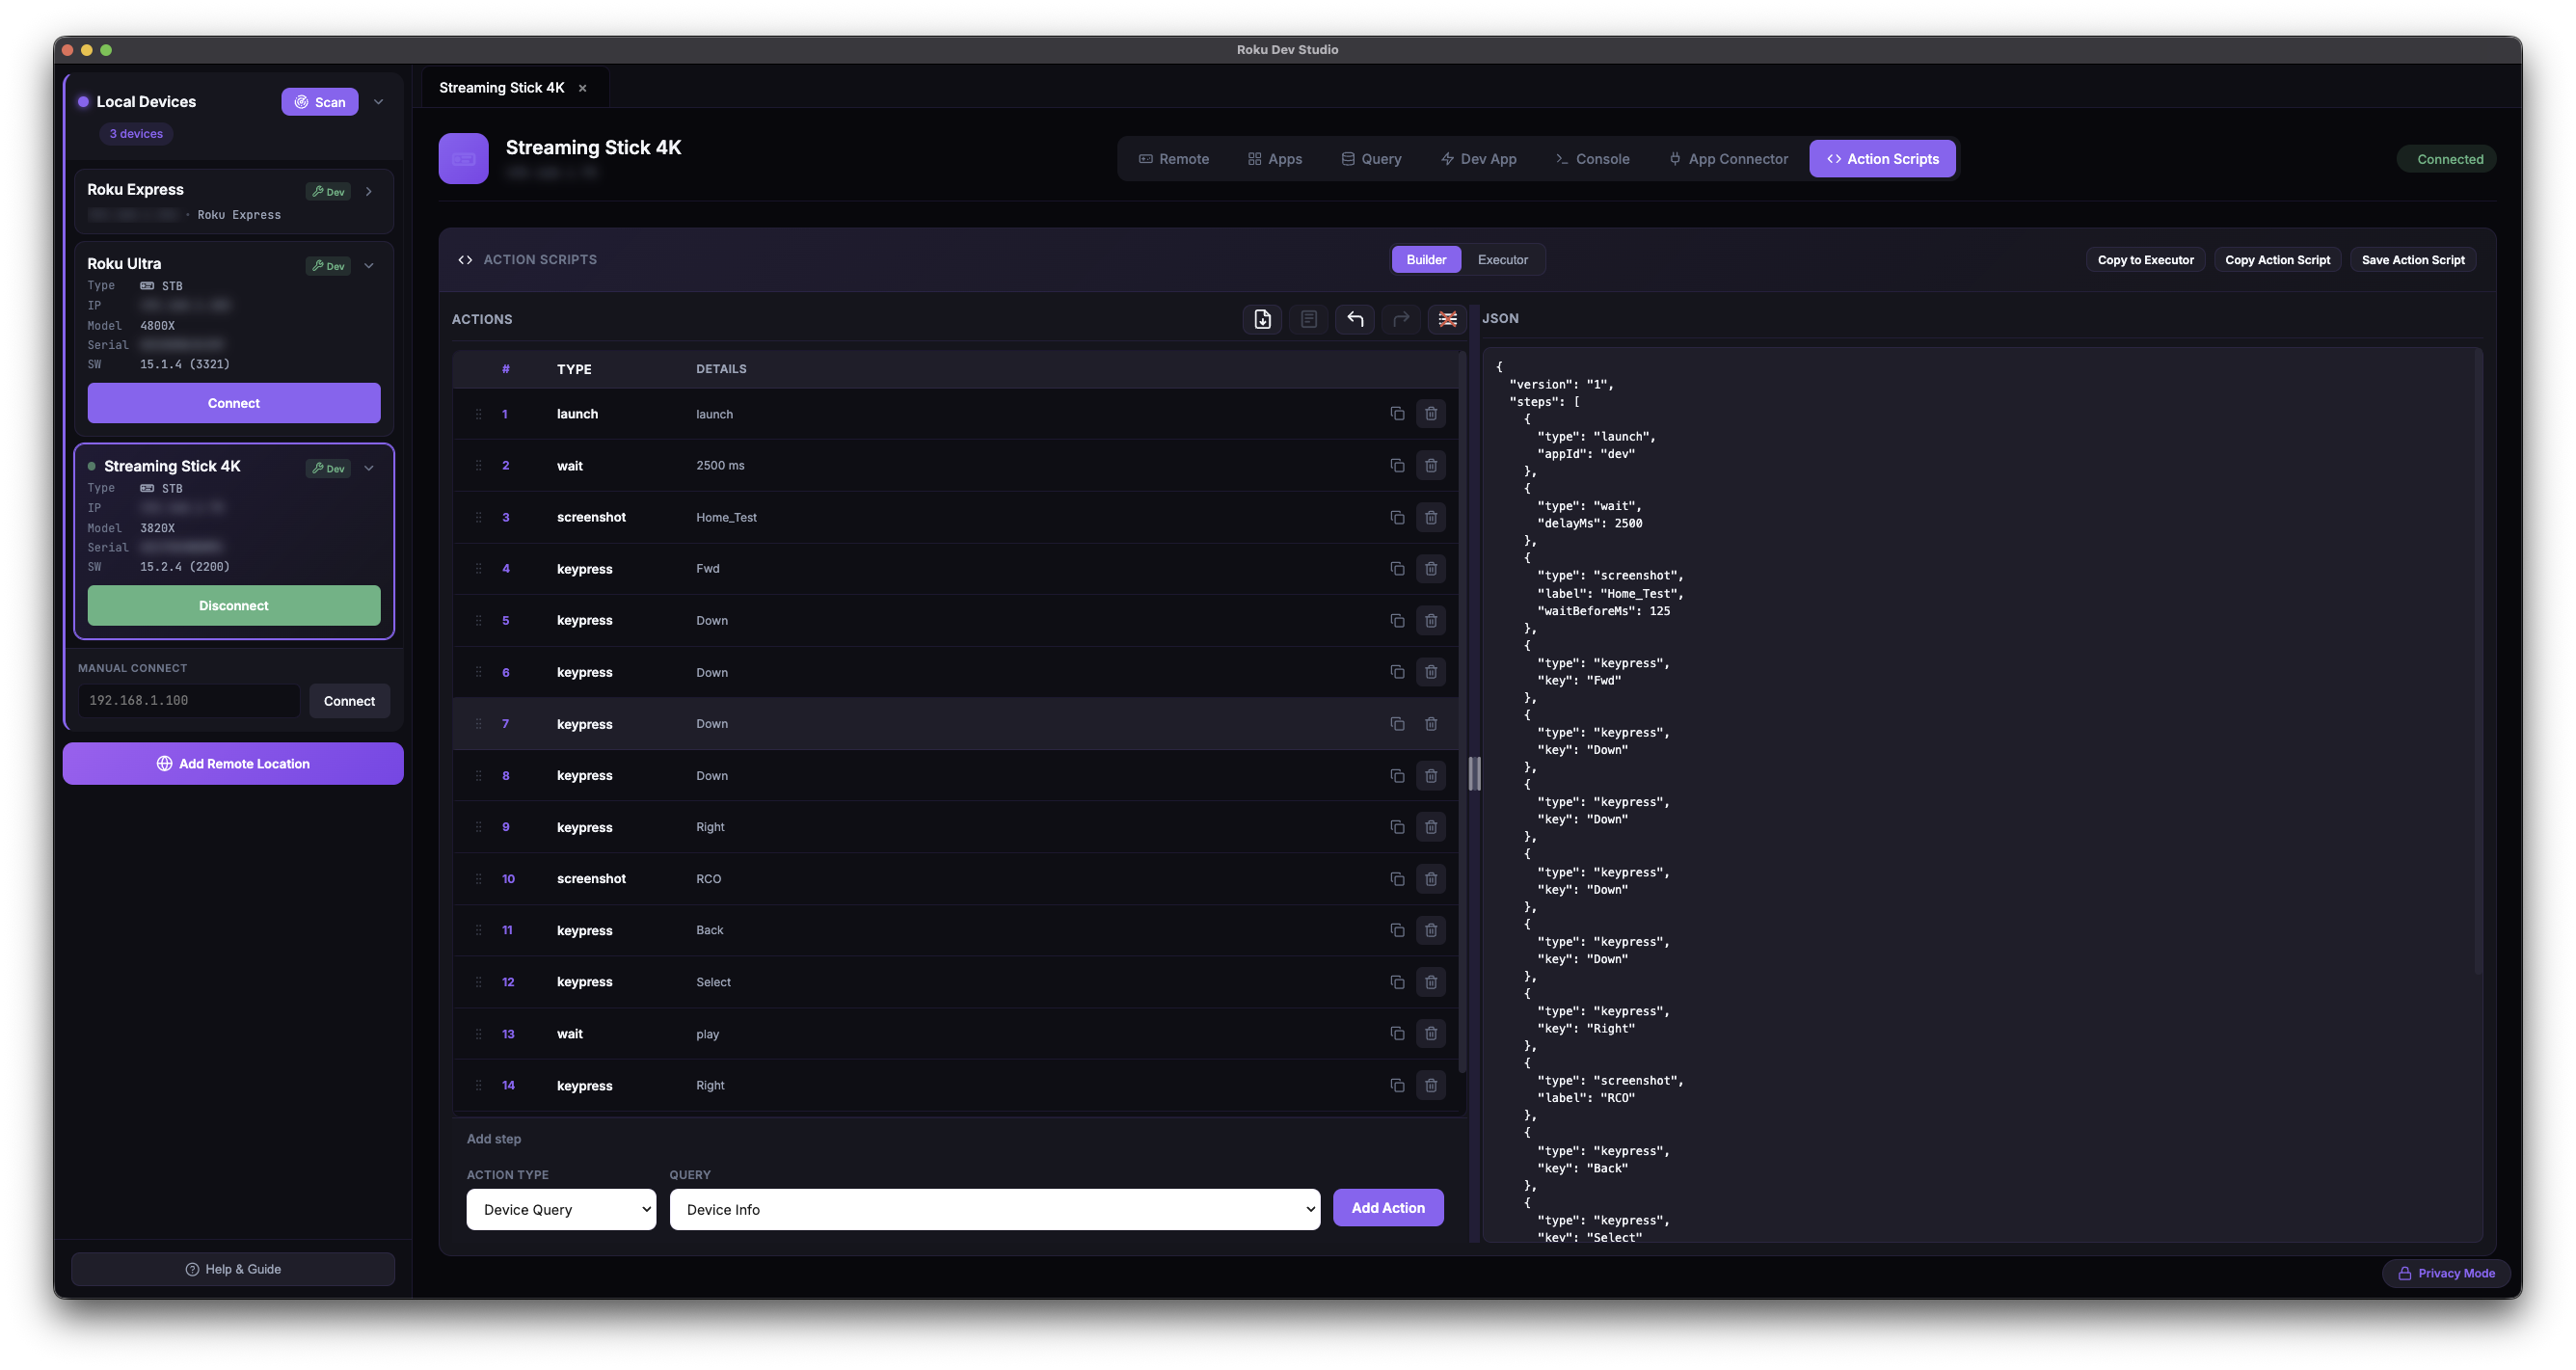Collapse the Roku Ultra device card
The height and width of the screenshot is (1370, 2576).
(369, 266)
